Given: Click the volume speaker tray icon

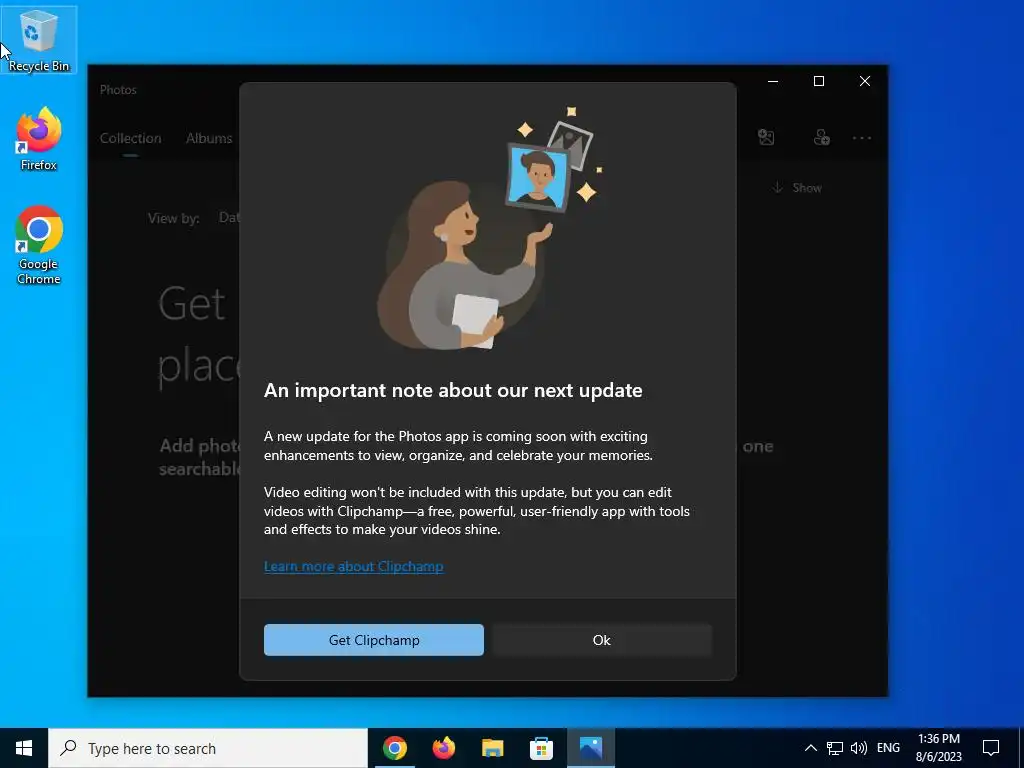Looking at the screenshot, I should (859, 748).
